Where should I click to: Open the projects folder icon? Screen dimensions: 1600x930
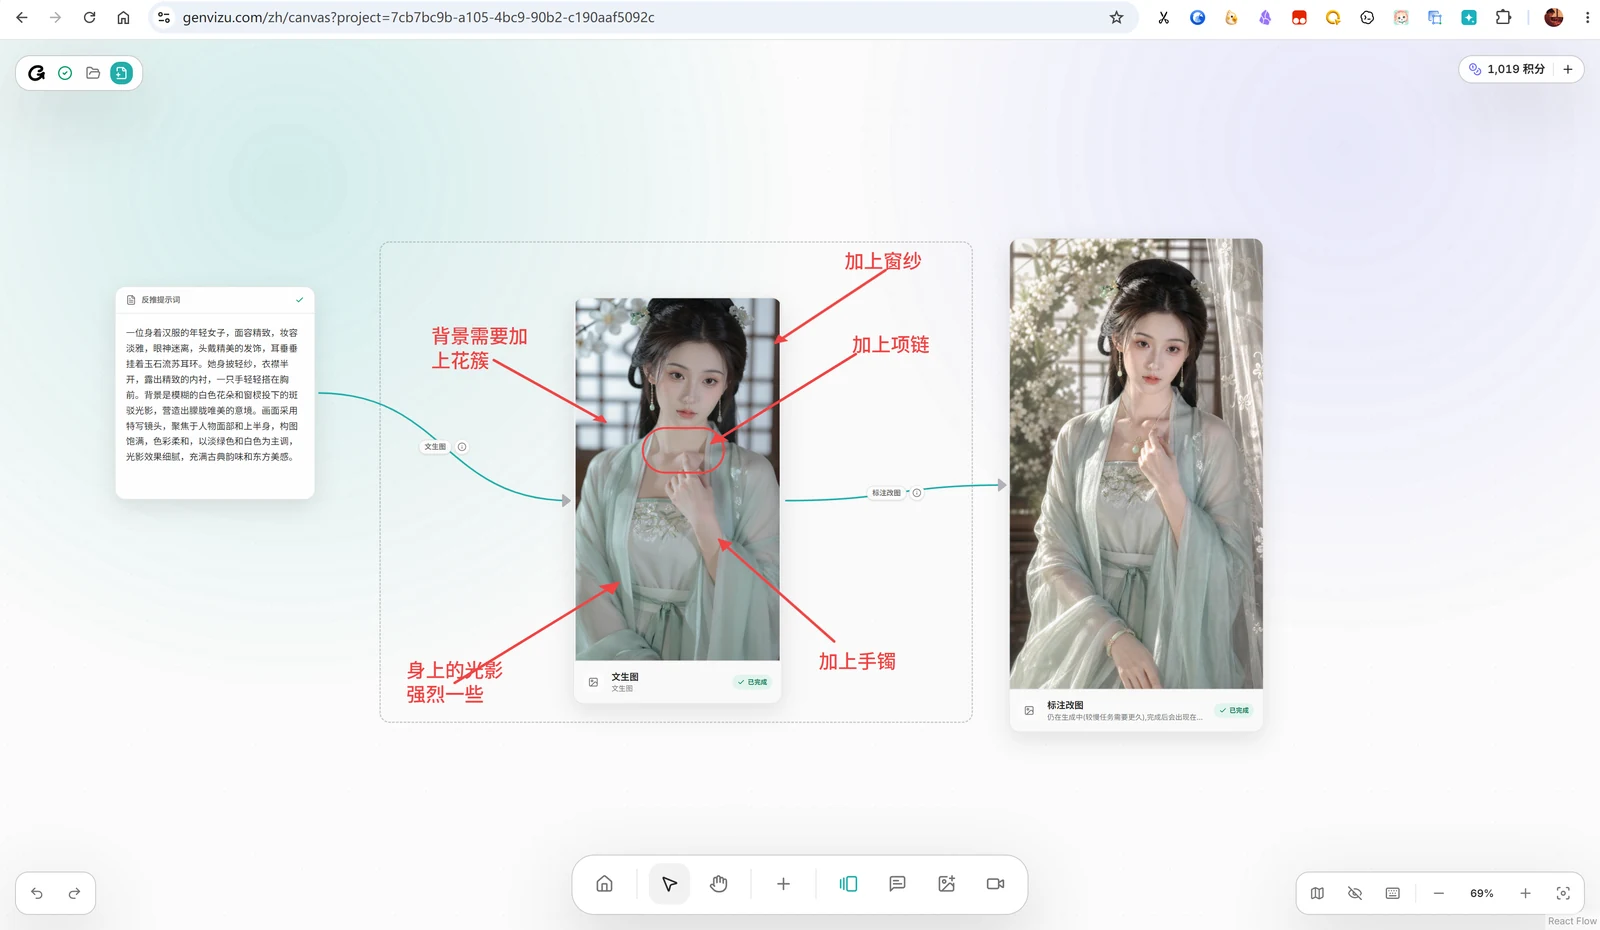point(93,73)
